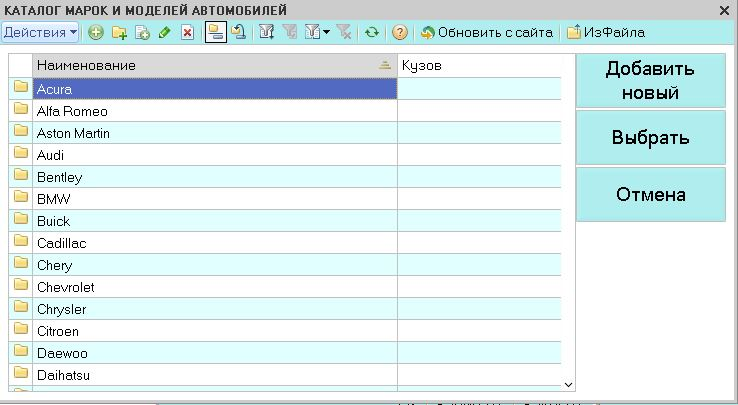Click the Добавить новый button
738x405 pixels.
point(650,81)
